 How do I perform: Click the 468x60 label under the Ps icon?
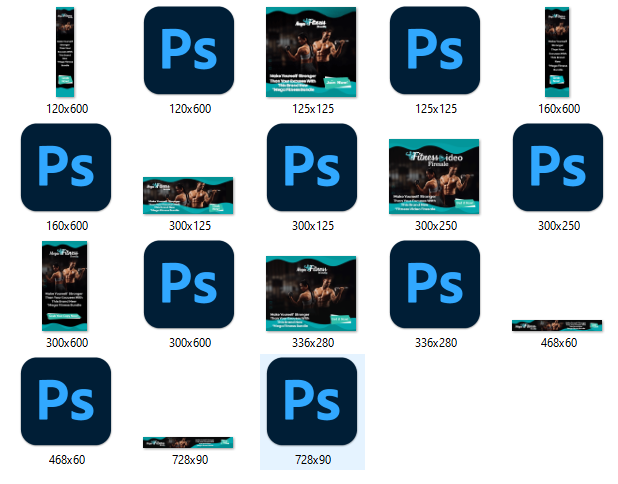[67, 460]
